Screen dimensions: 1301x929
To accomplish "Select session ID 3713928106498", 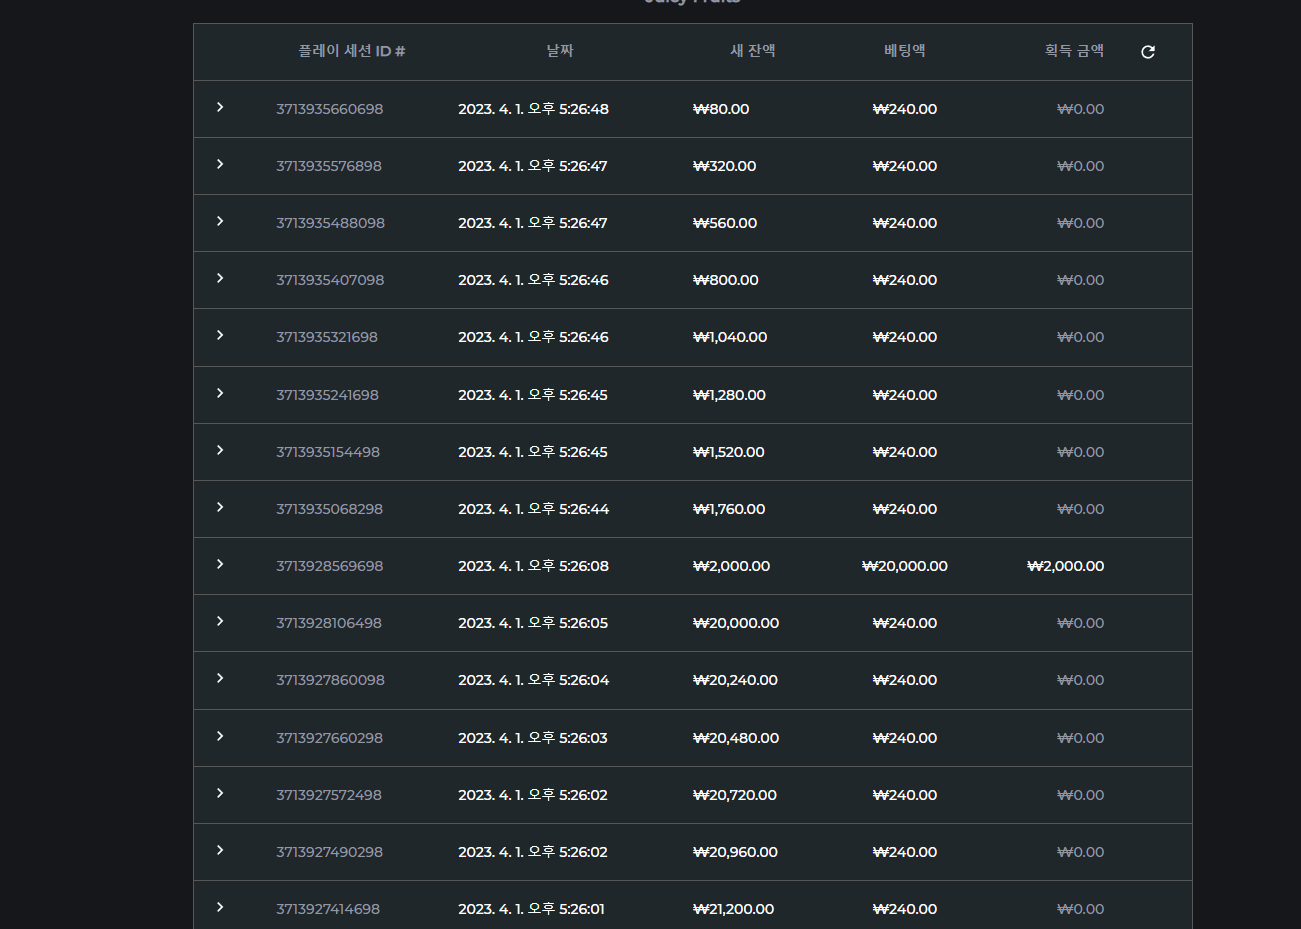I will 329,623.
